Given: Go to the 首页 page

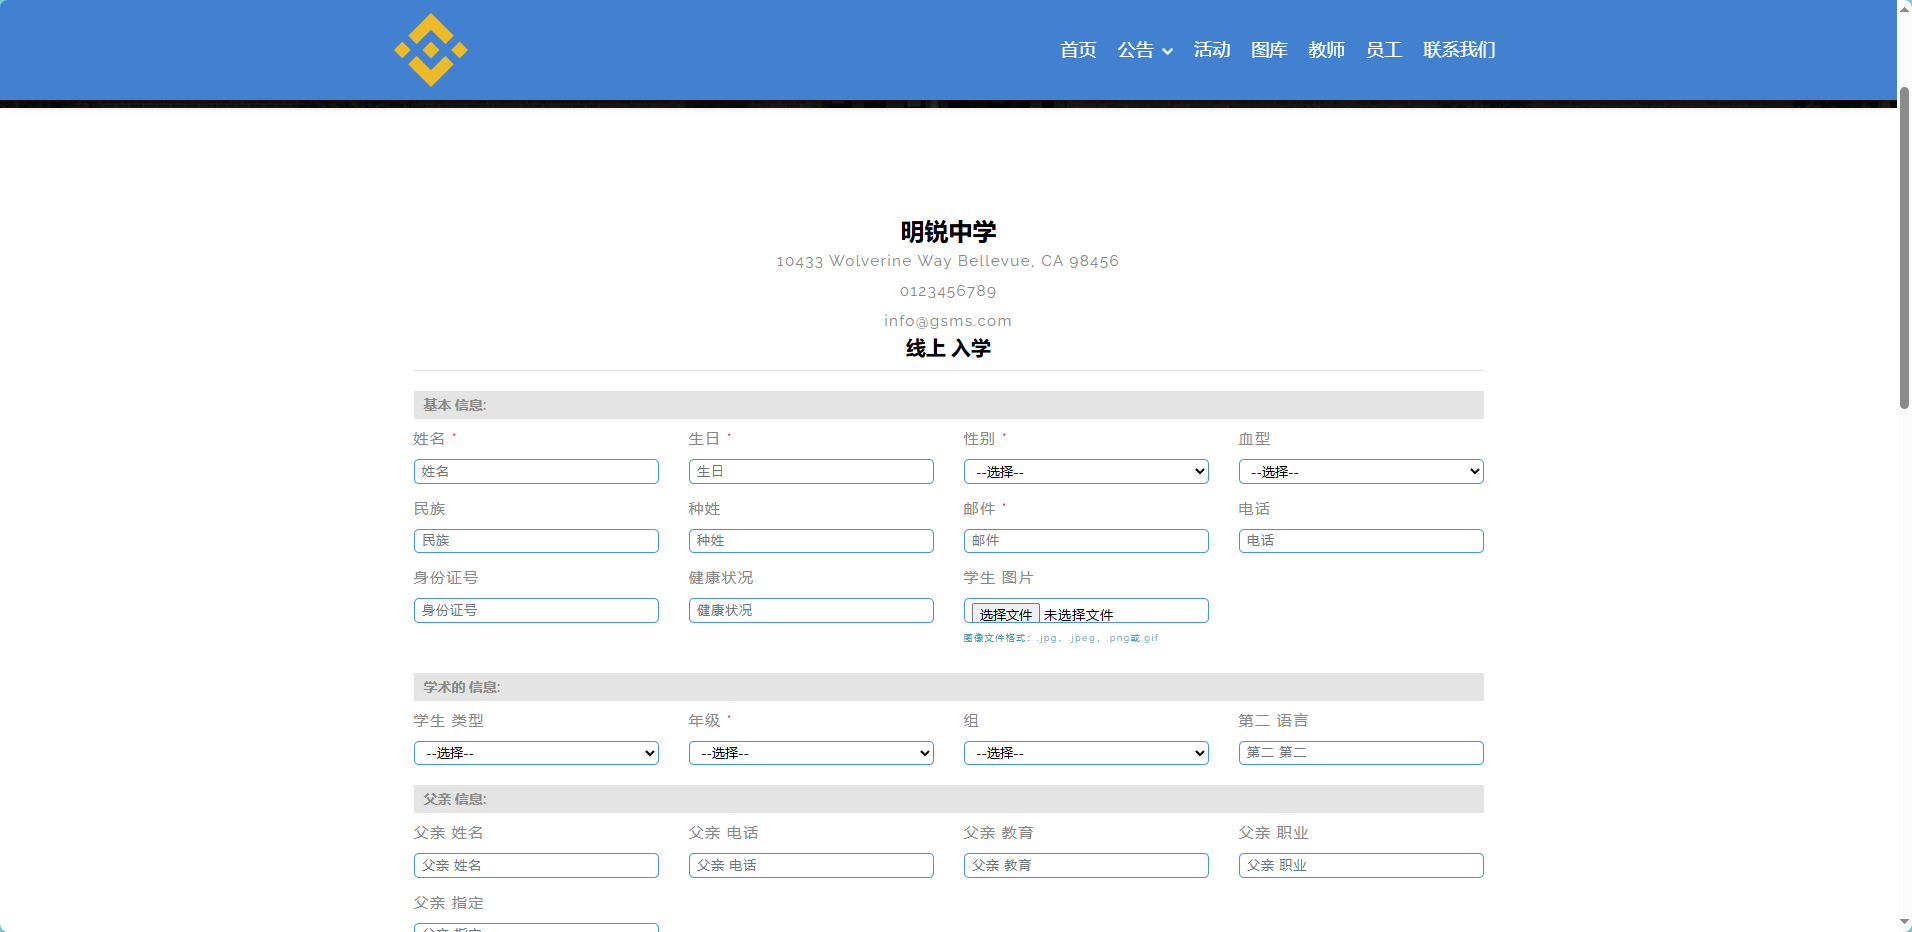Looking at the screenshot, I should 1078,50.
